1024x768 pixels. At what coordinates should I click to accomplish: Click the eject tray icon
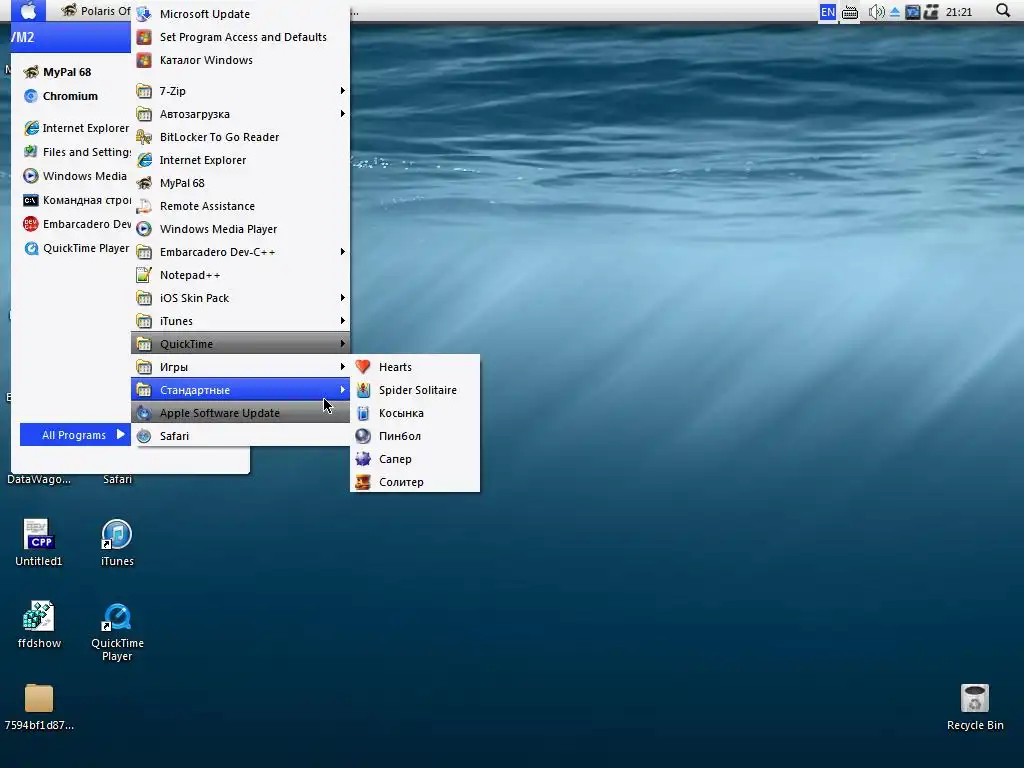(x=895, y=12)
